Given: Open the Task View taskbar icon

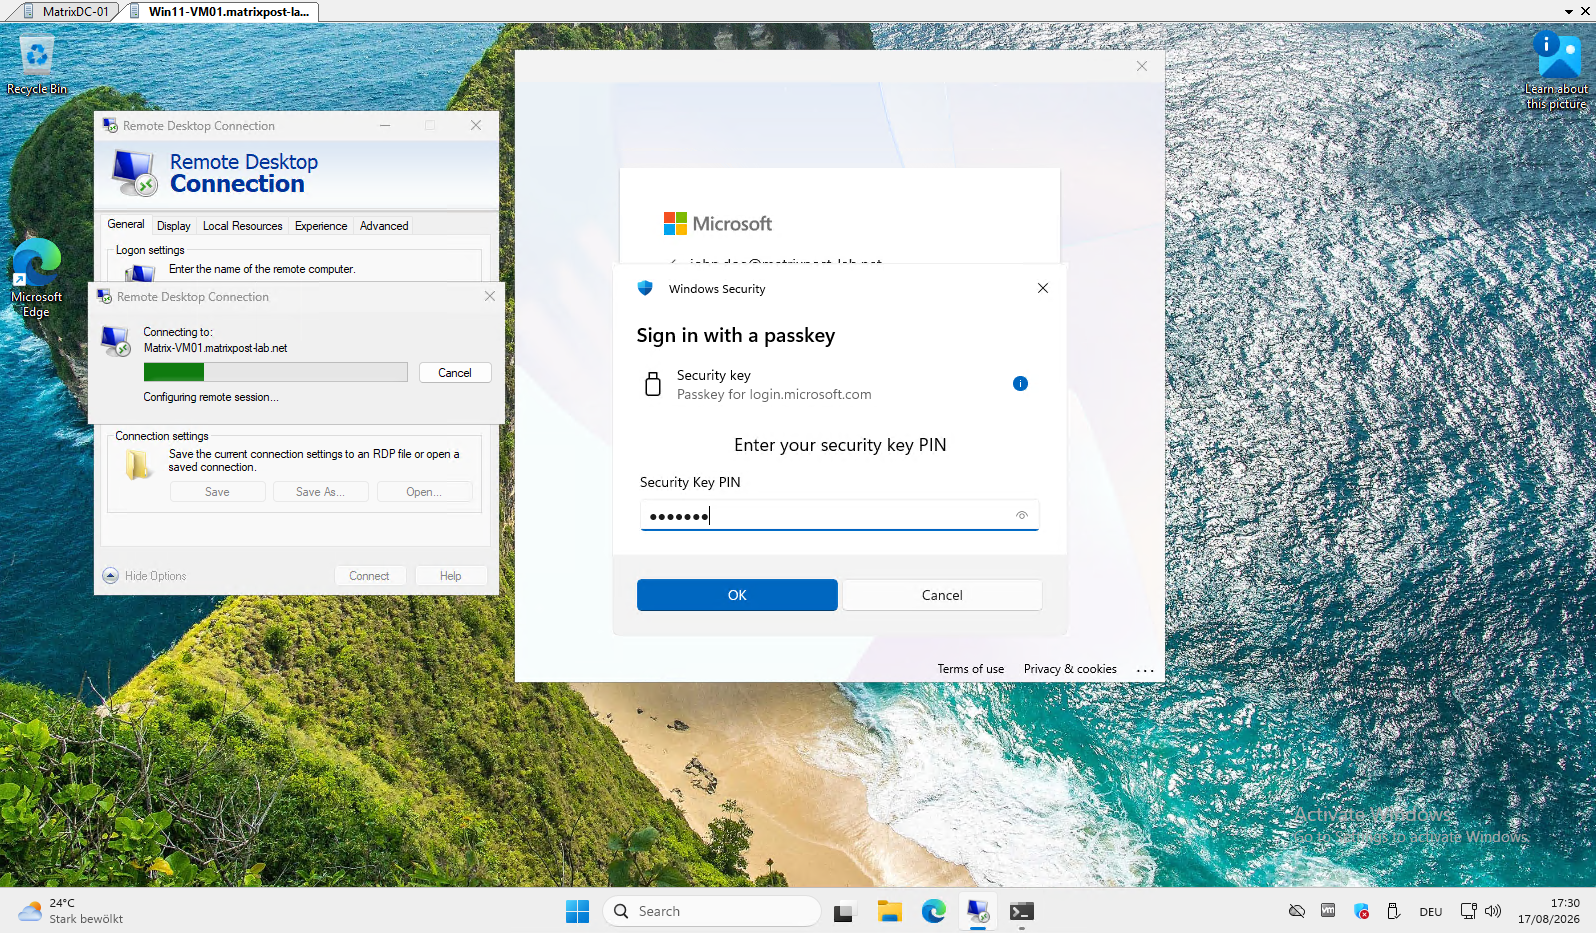Looking at the screenshot, I should 844,911.
